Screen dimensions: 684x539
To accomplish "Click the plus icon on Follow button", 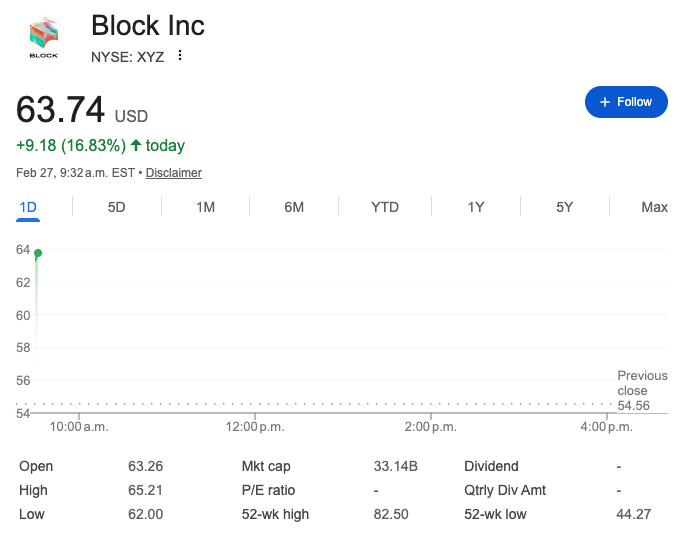I will (x=604, y=102).
